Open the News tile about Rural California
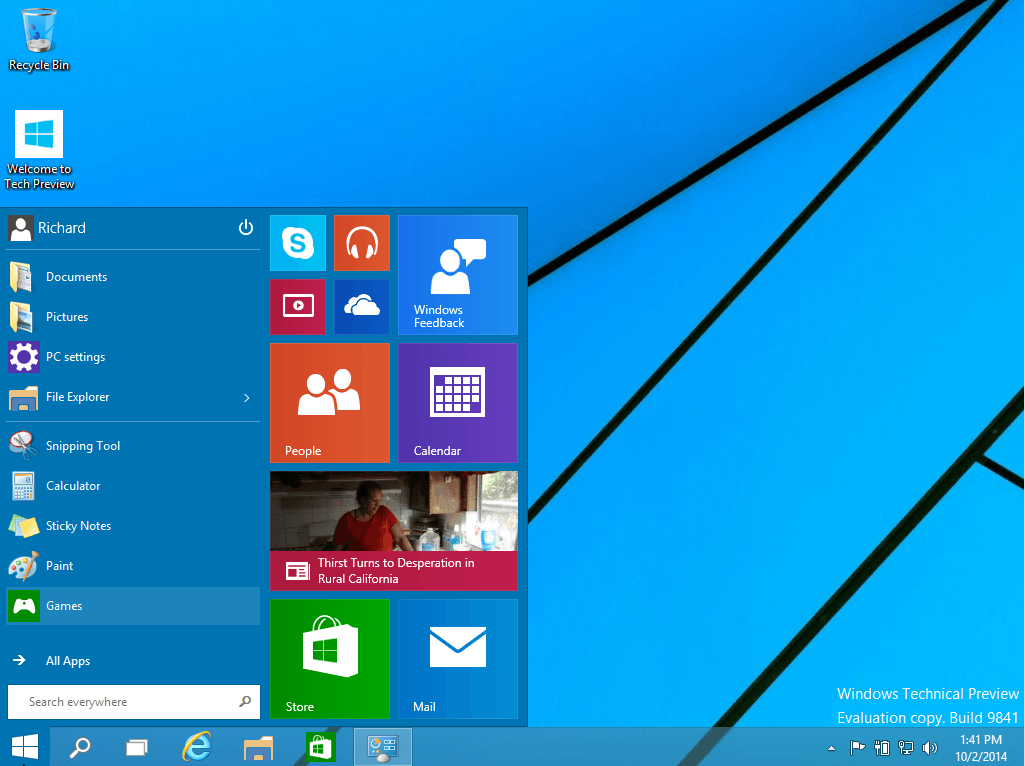The image size is (1025, 766). click(394, 531)
